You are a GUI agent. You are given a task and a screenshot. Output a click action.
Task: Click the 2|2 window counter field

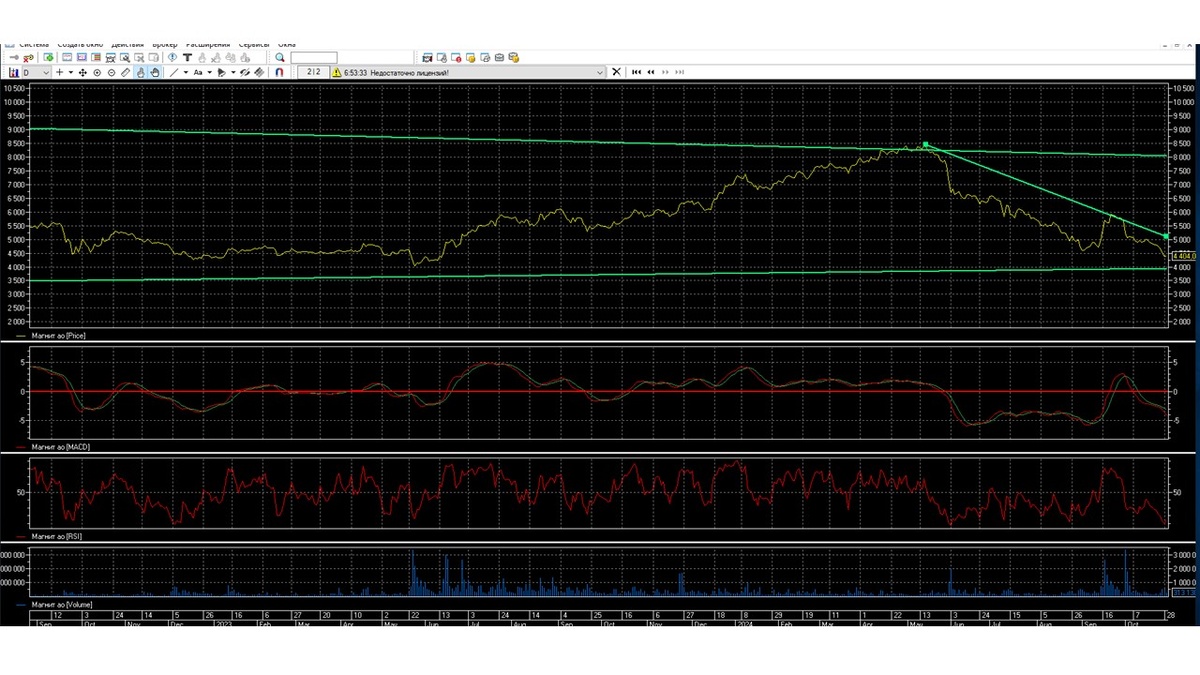click(314, 72)
